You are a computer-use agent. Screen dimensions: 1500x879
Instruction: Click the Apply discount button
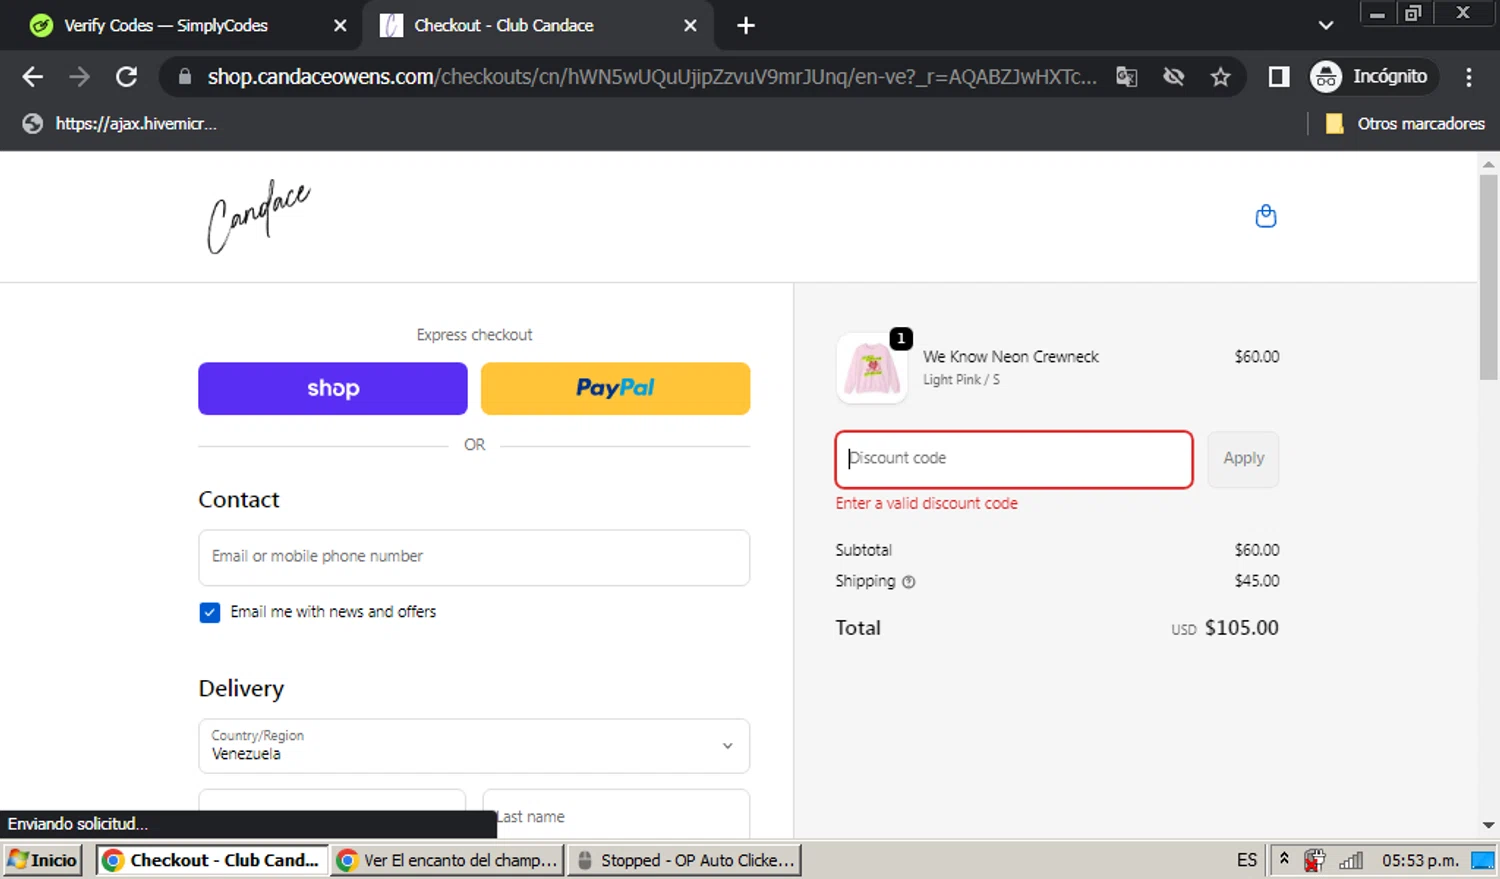tap(1243, 459)
